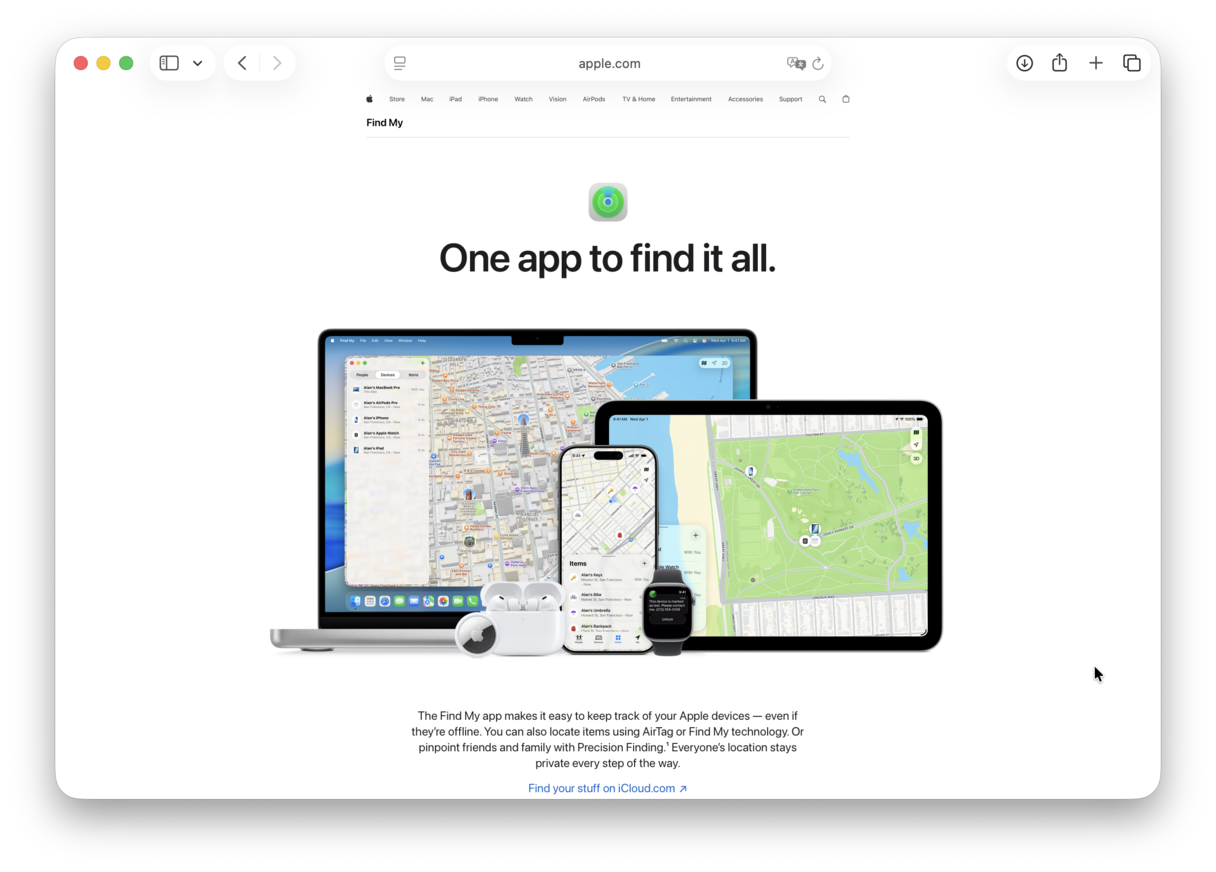This screenshot has width=1216, height=872.
Task: Open a new tab with plus
Action: (1096, 63)
